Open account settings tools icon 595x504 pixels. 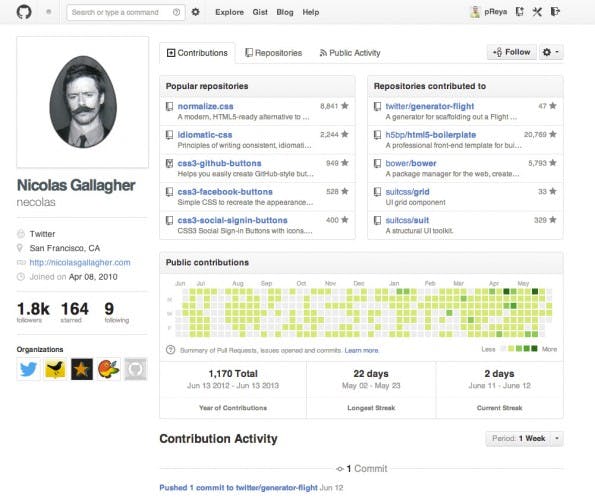click(x=537, y=12)
